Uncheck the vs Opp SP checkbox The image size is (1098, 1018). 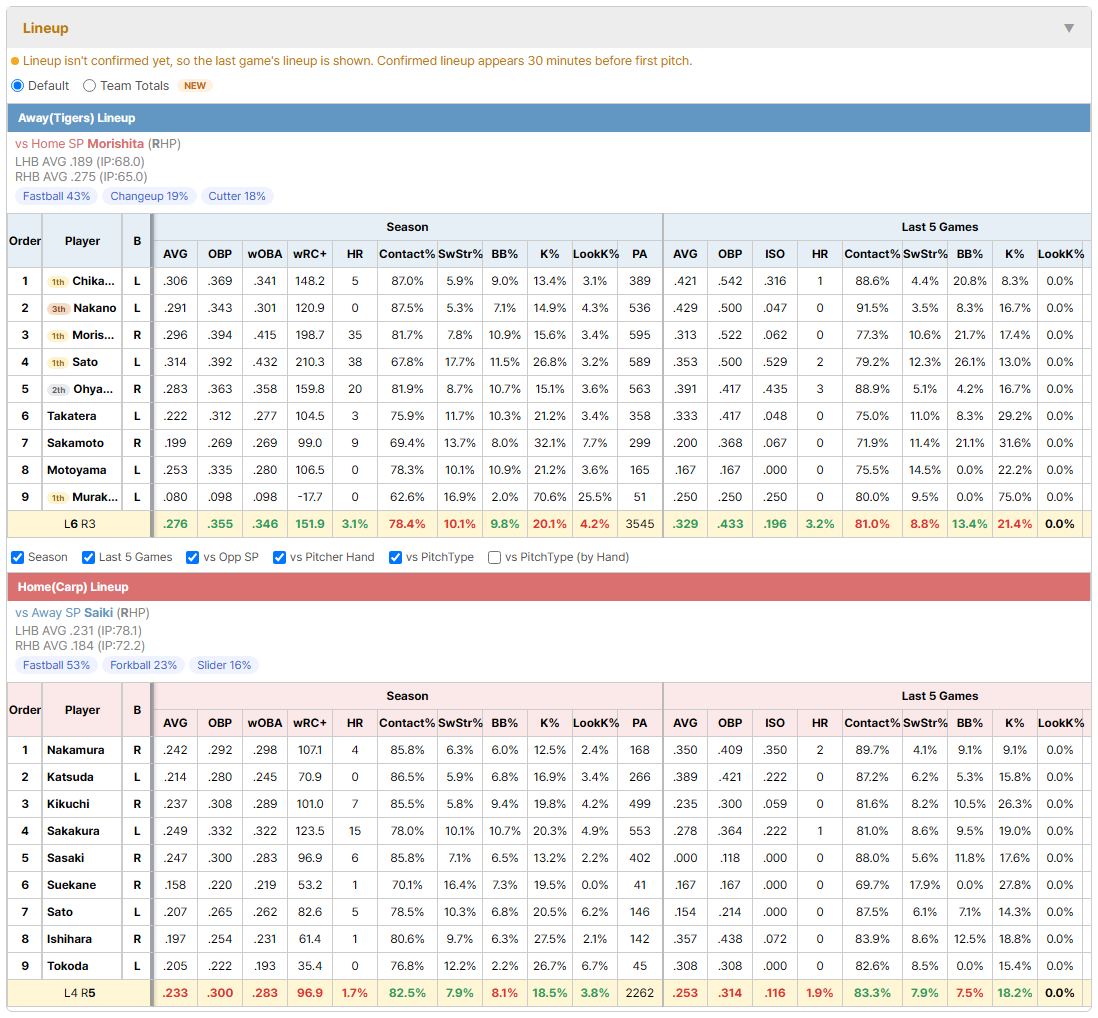(x=193, y=557)
